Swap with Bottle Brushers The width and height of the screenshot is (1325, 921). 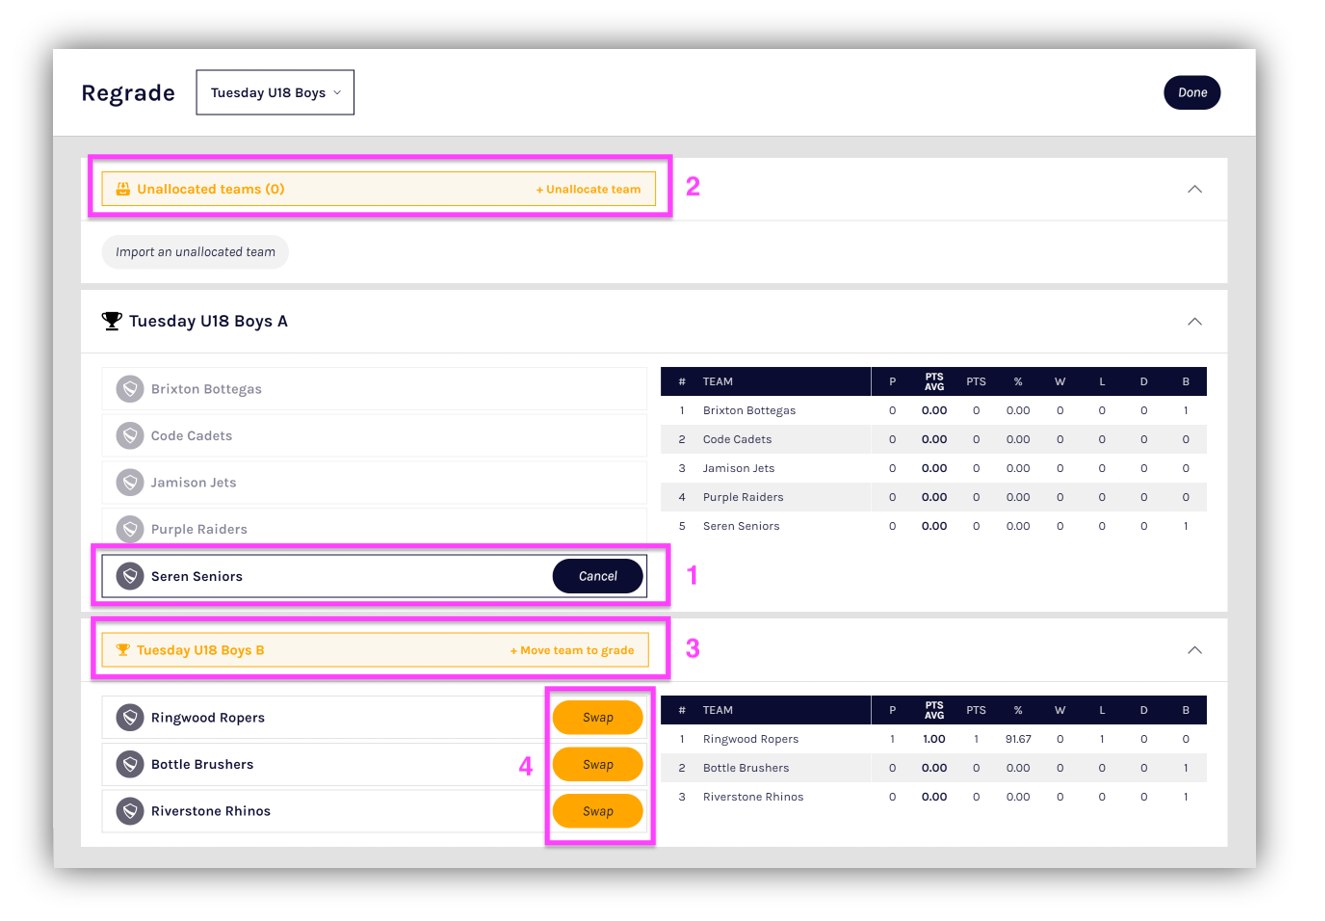[597, 764]
